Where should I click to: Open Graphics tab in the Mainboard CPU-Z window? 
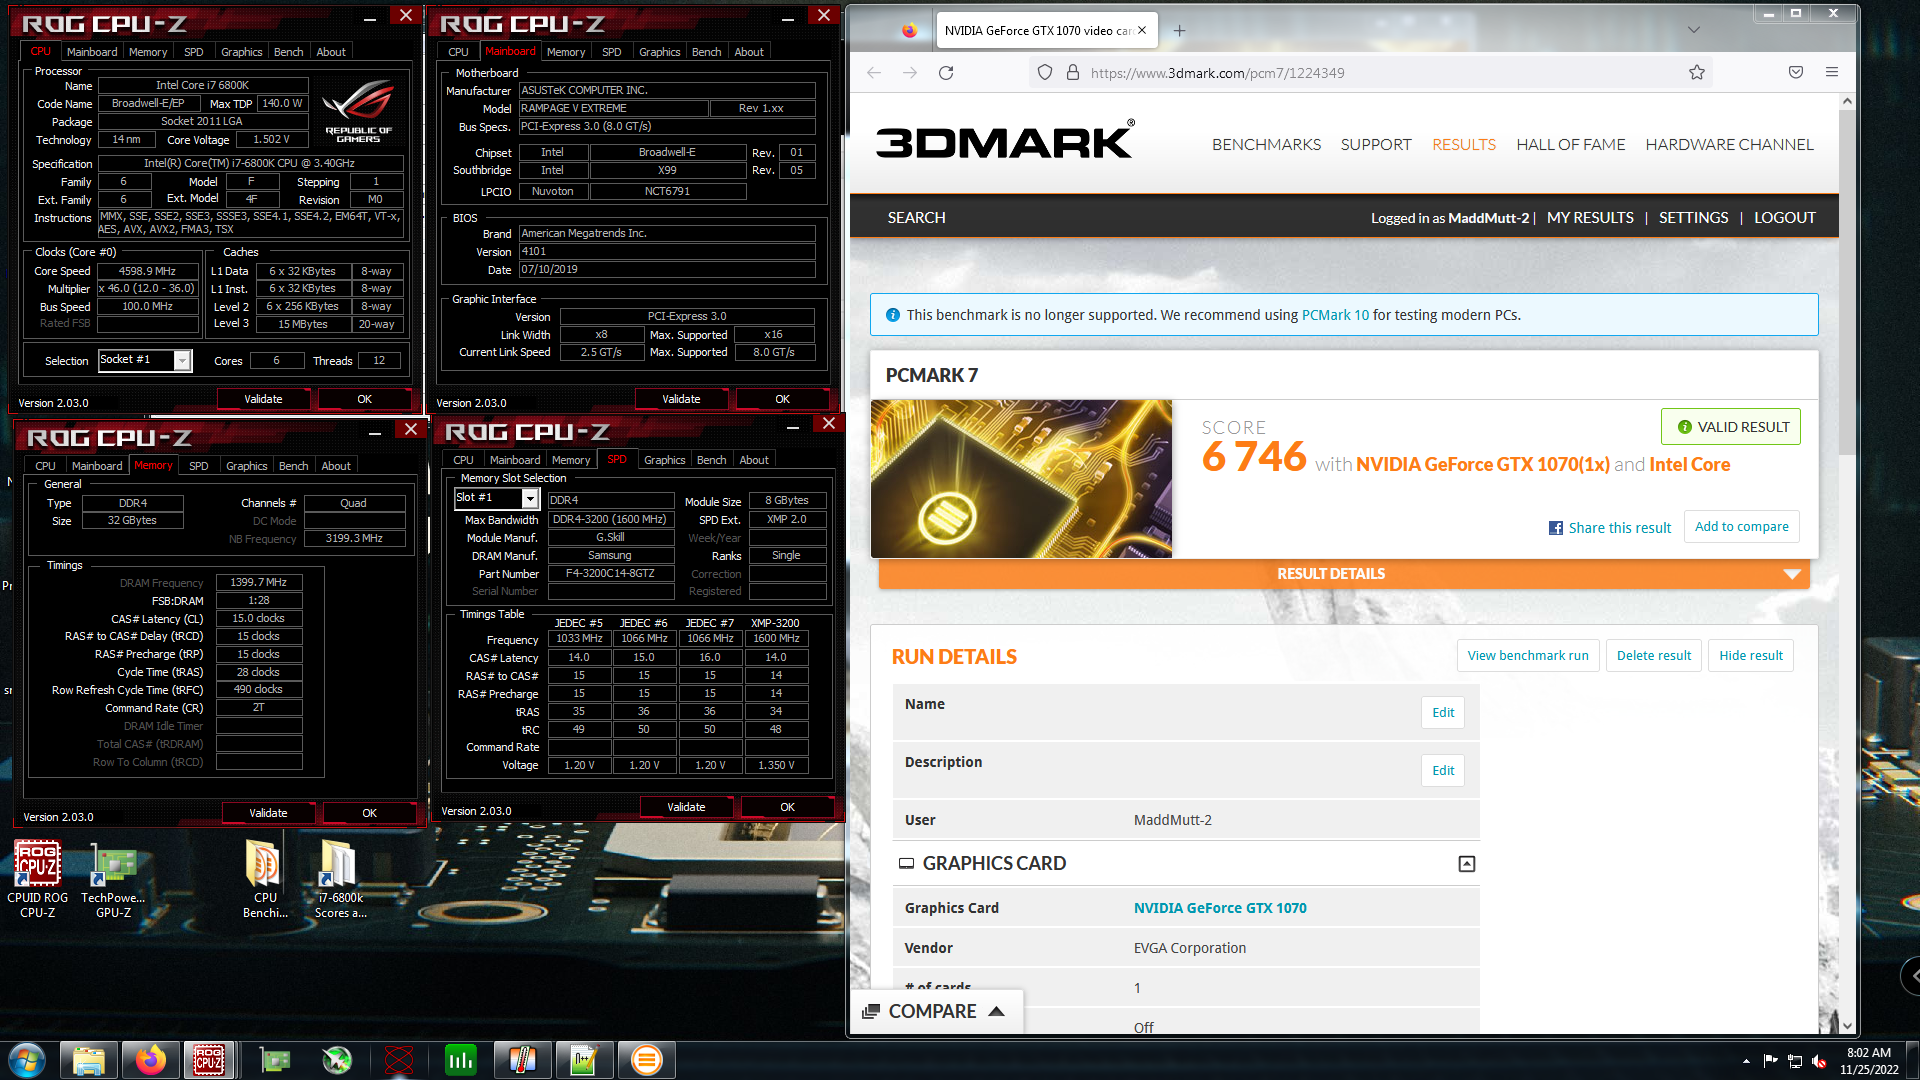(x=659, y=52)
